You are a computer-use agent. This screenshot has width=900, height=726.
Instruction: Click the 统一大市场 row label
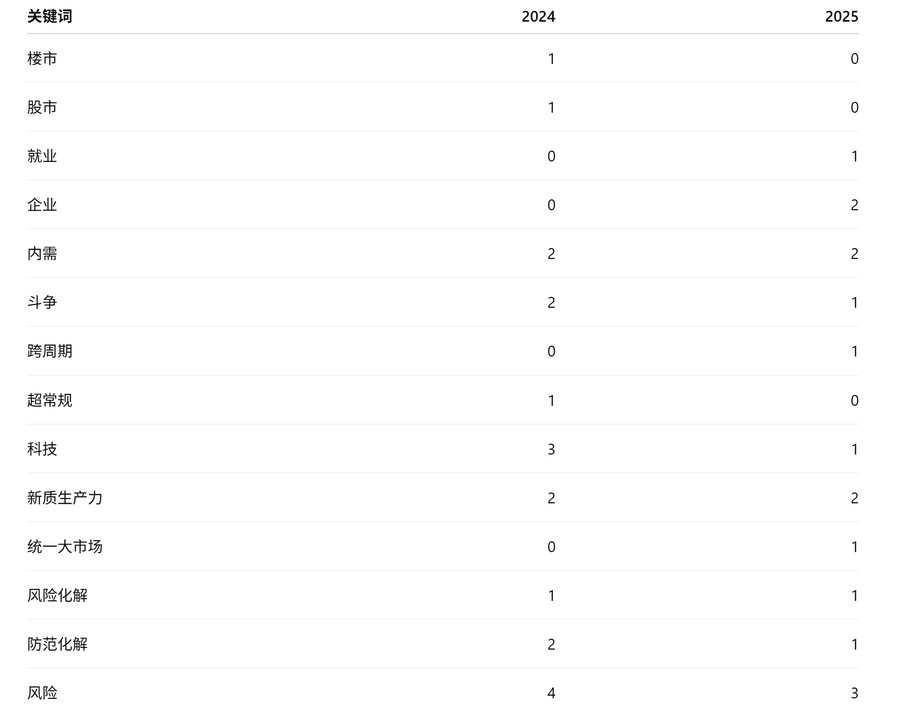(65, 547)
